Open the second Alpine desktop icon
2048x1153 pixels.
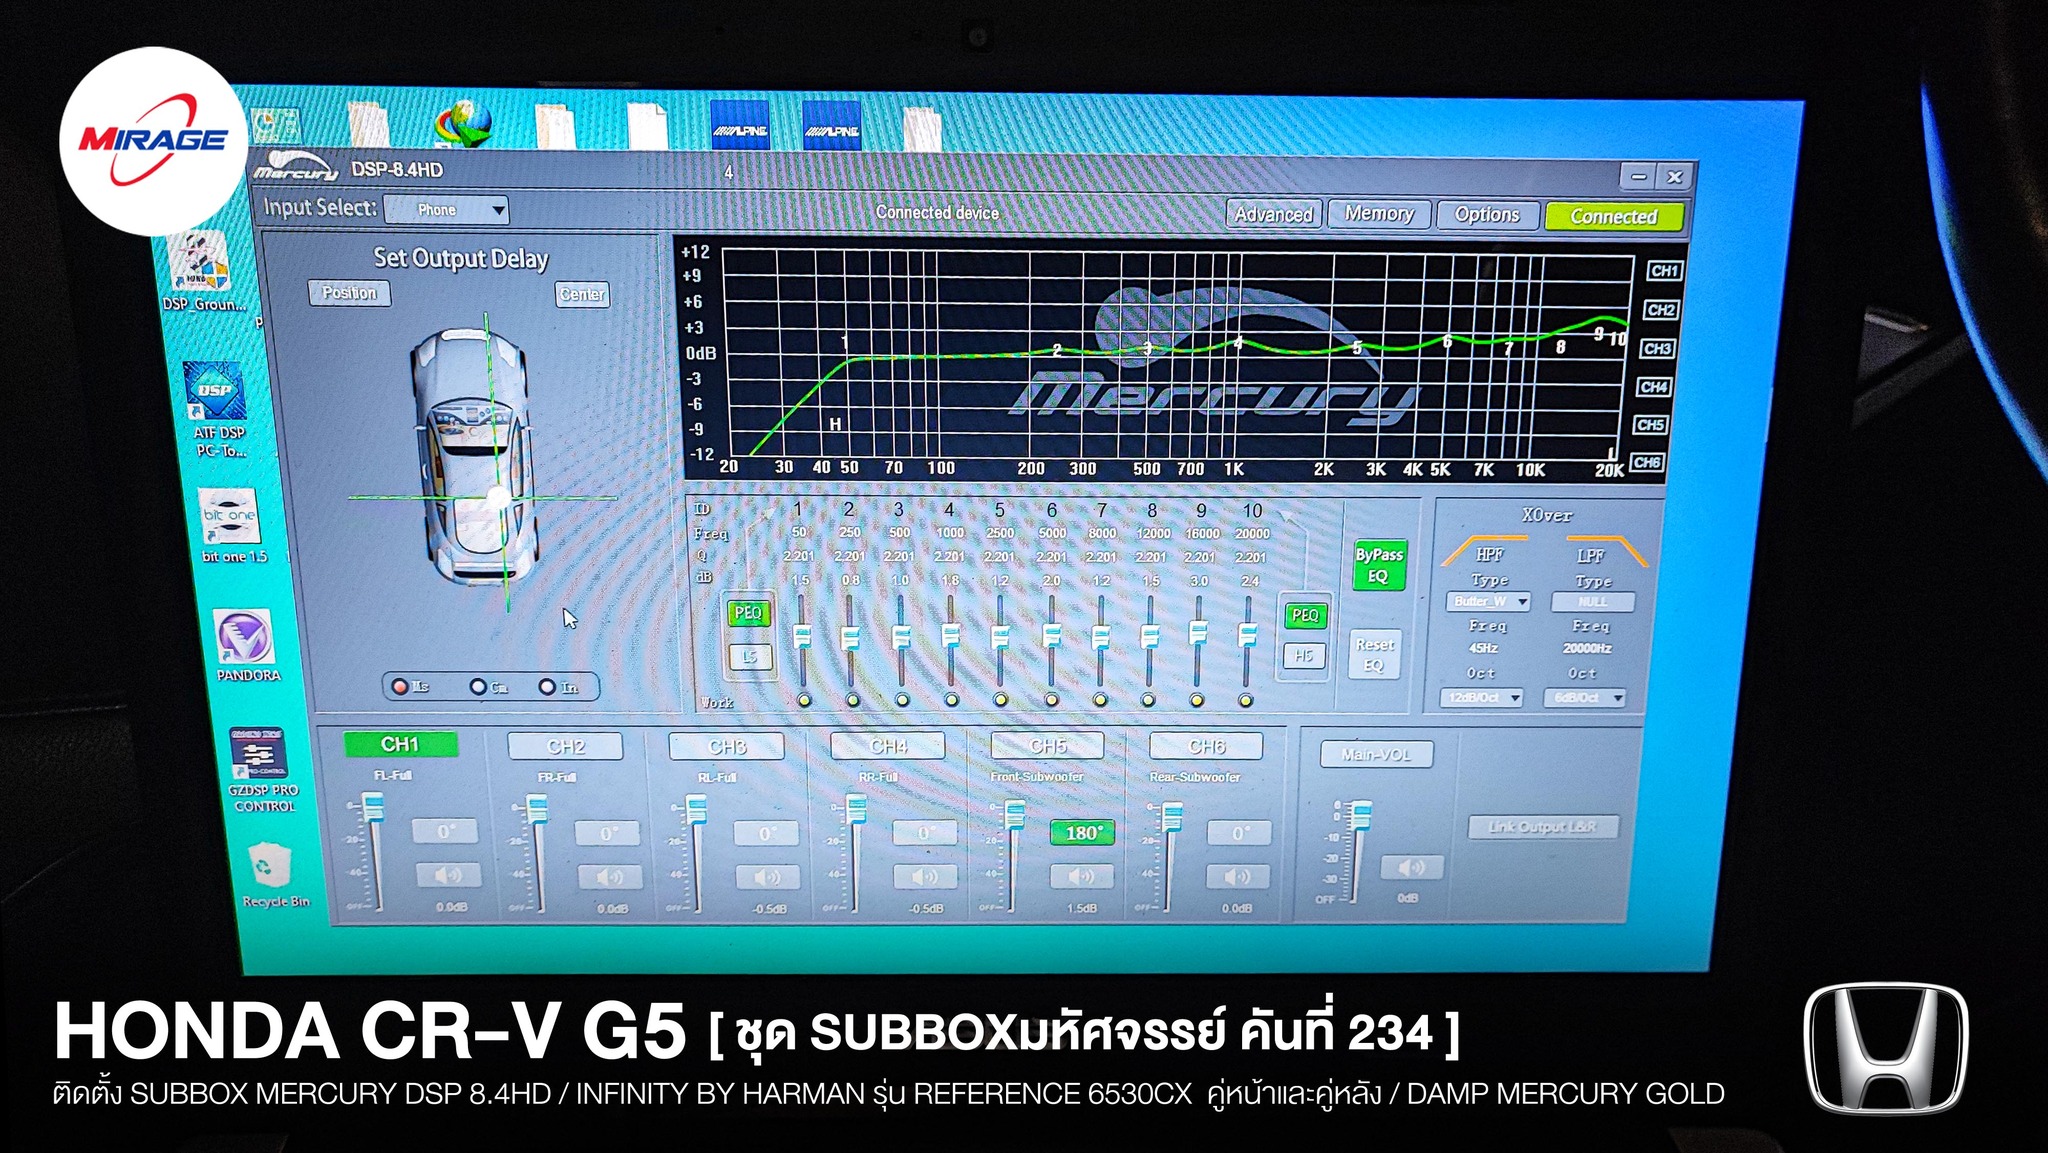(x=832, y=126)
